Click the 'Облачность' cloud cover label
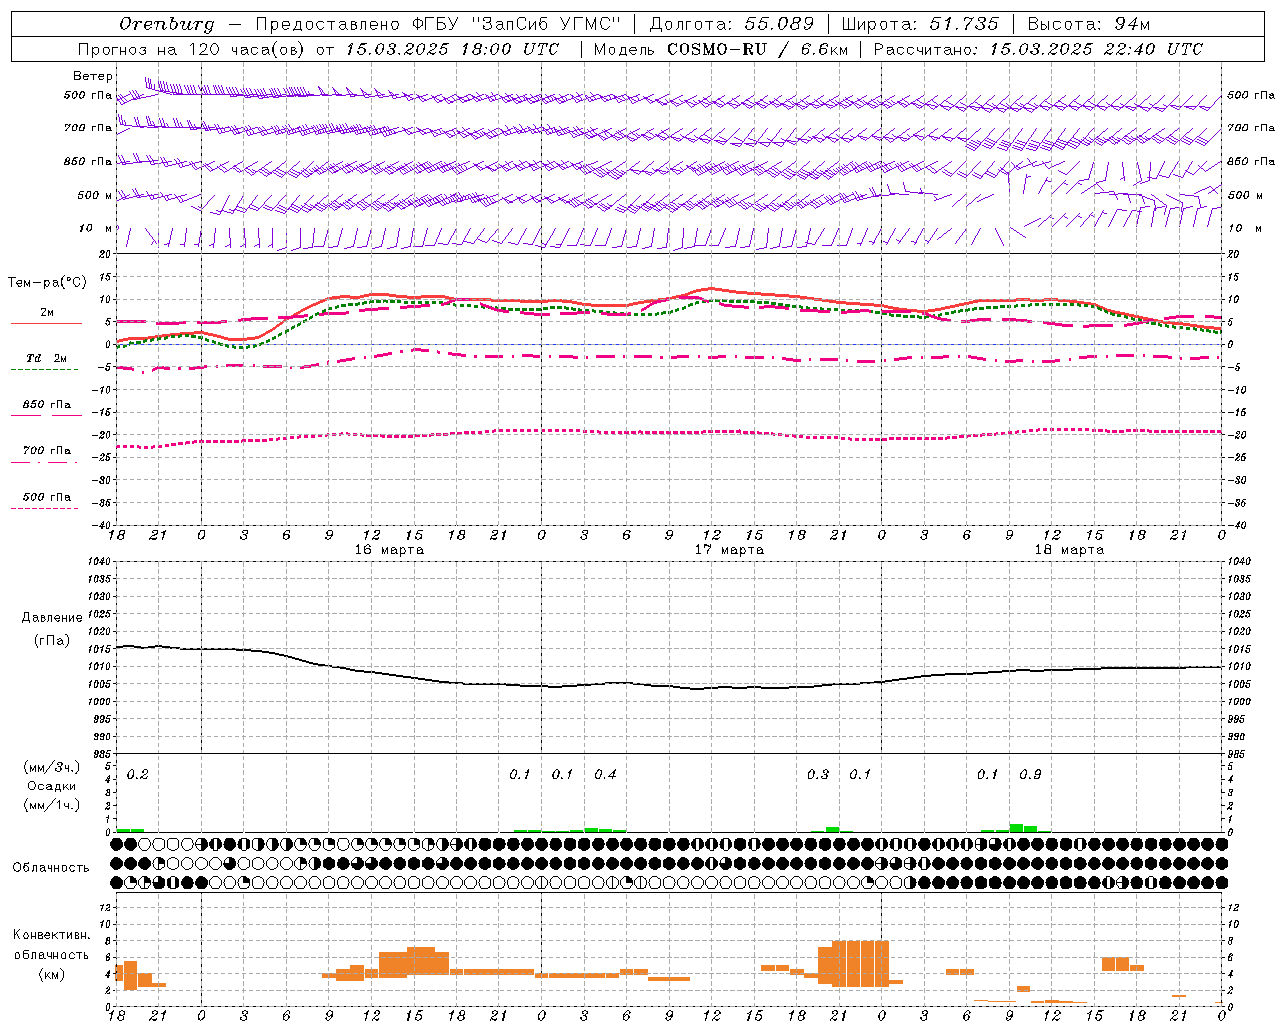Image resolution: width=1280 pixels, height=1024 pixels. [x=51, y=868]
